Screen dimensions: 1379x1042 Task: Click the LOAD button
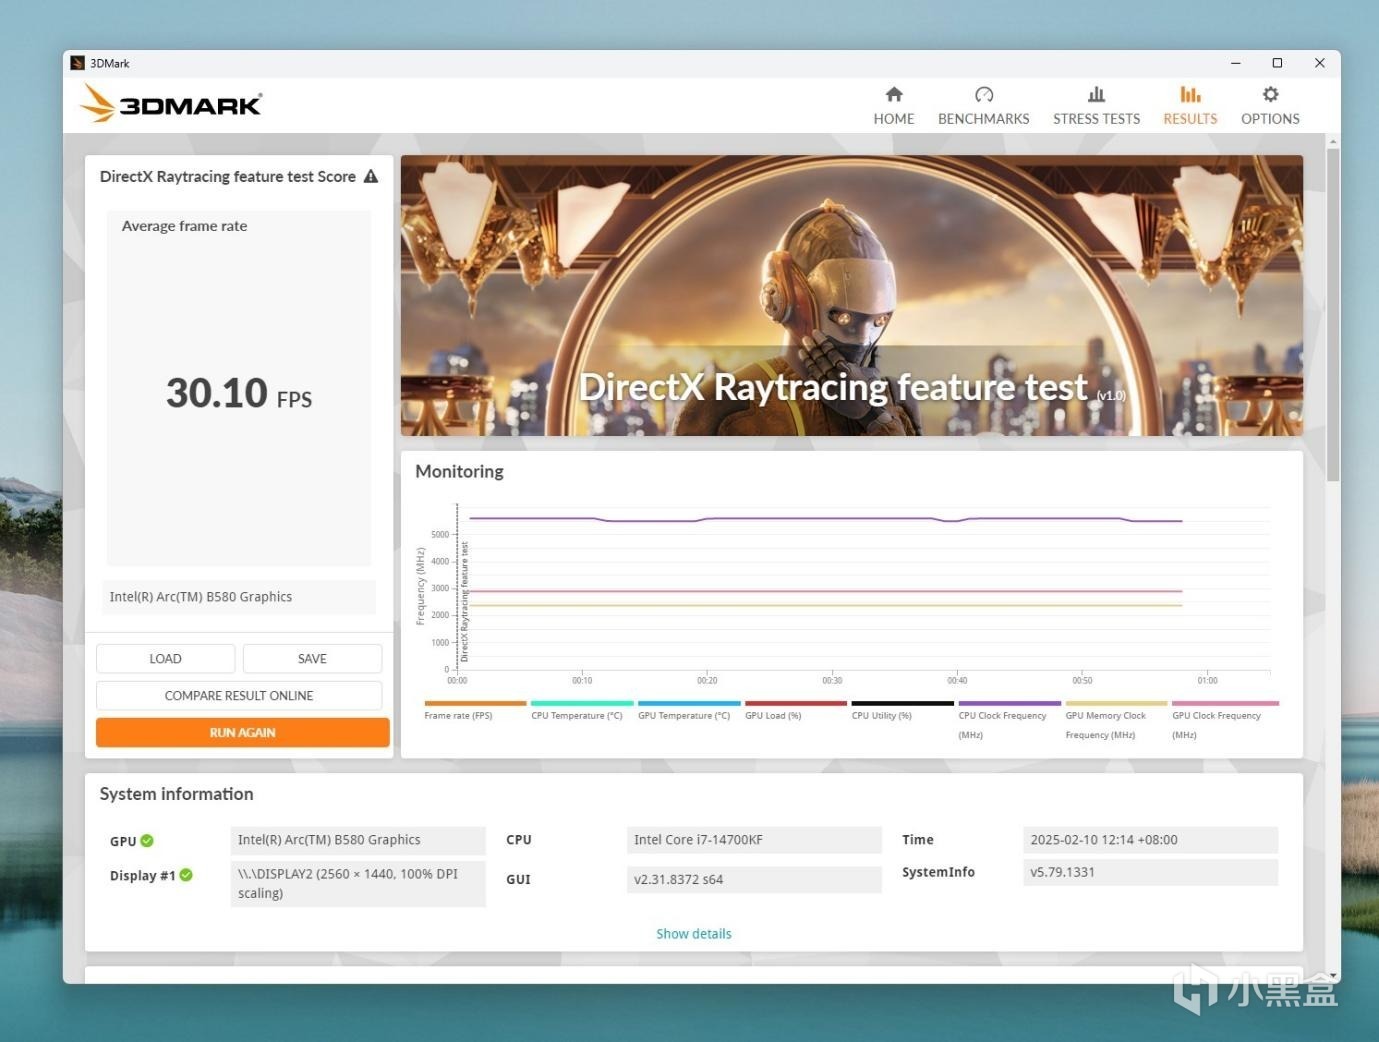pyautogui.click(x=166, y=658)
